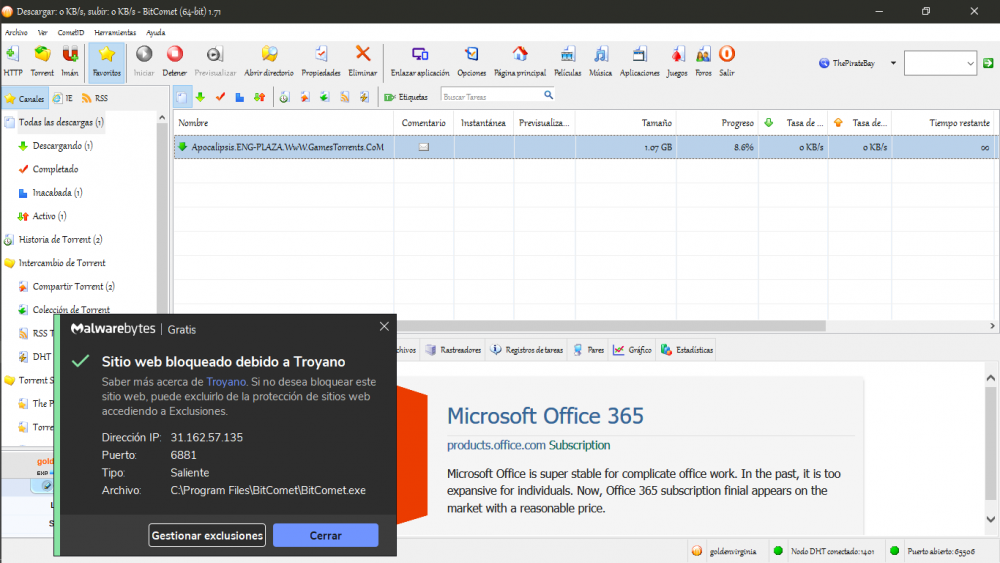Switch to the RSS sidebar tab
The image size is (1000, 563).
click(x=94, y=98)
